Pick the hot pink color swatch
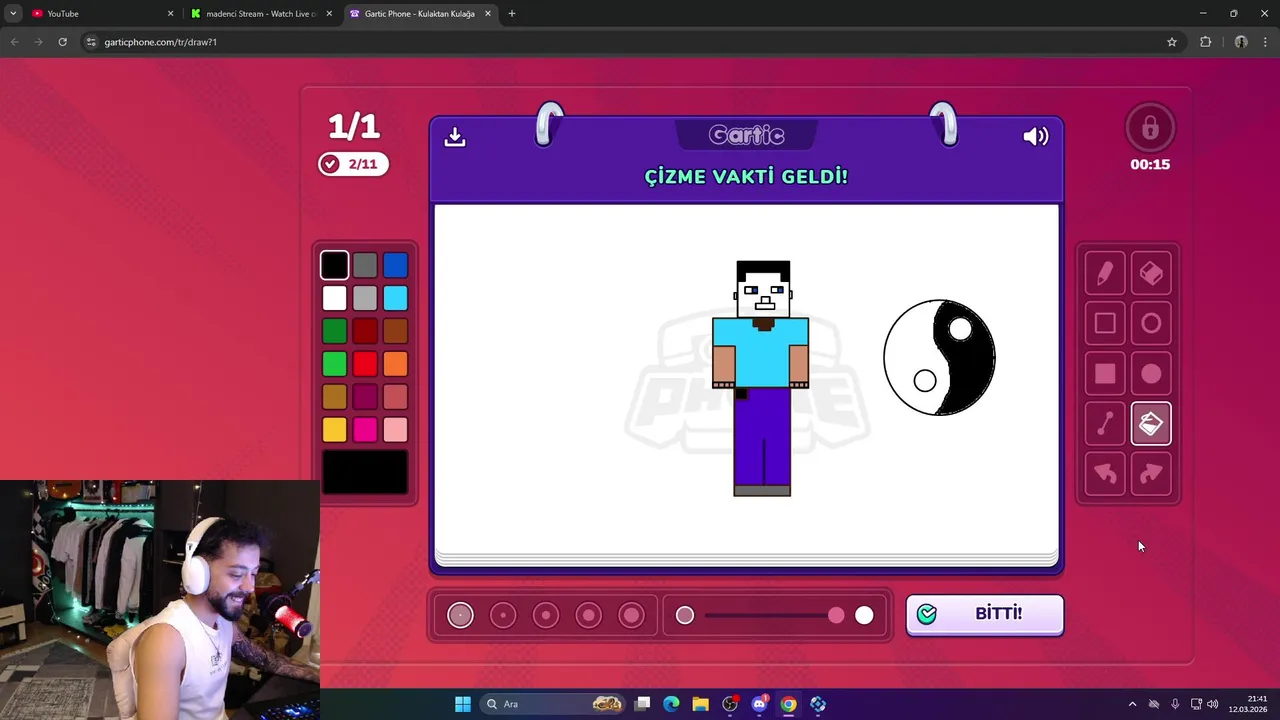This screenshot has width=1280, height=720. coord(365,430)
